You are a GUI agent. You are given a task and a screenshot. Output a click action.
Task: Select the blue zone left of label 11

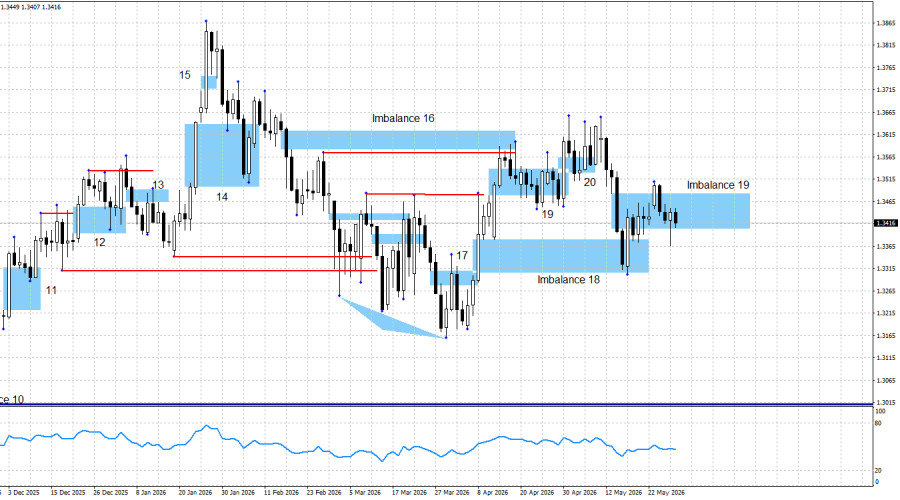pos(21,288)
